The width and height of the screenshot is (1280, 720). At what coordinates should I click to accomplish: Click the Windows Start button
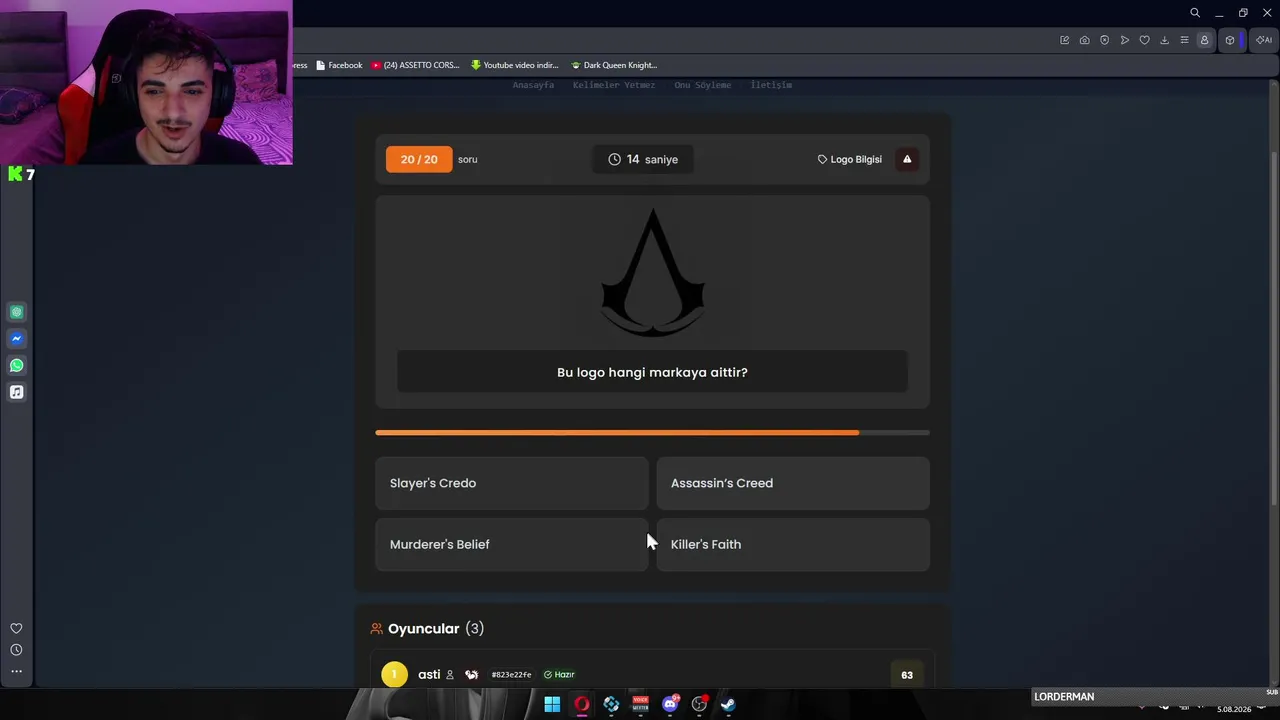(552, 704)
